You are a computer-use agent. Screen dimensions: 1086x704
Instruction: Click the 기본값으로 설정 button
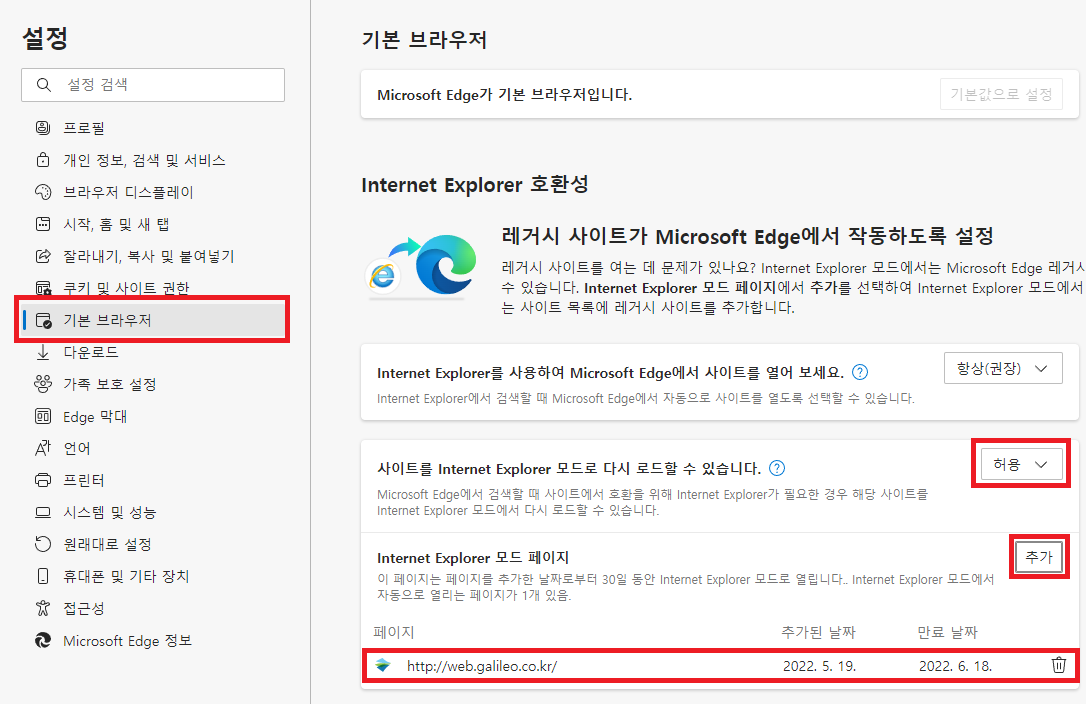pyautogui.click(x=1000, y=95)
